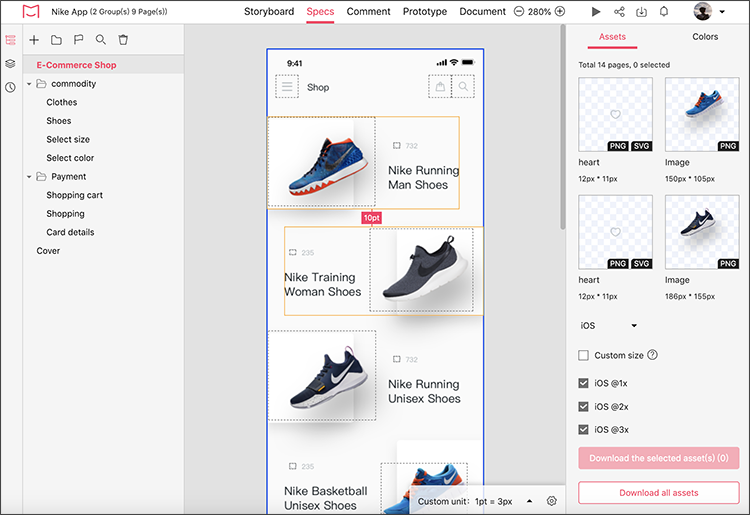Open the Card details page
750x515 pixels.
click(x=70, y=232)
